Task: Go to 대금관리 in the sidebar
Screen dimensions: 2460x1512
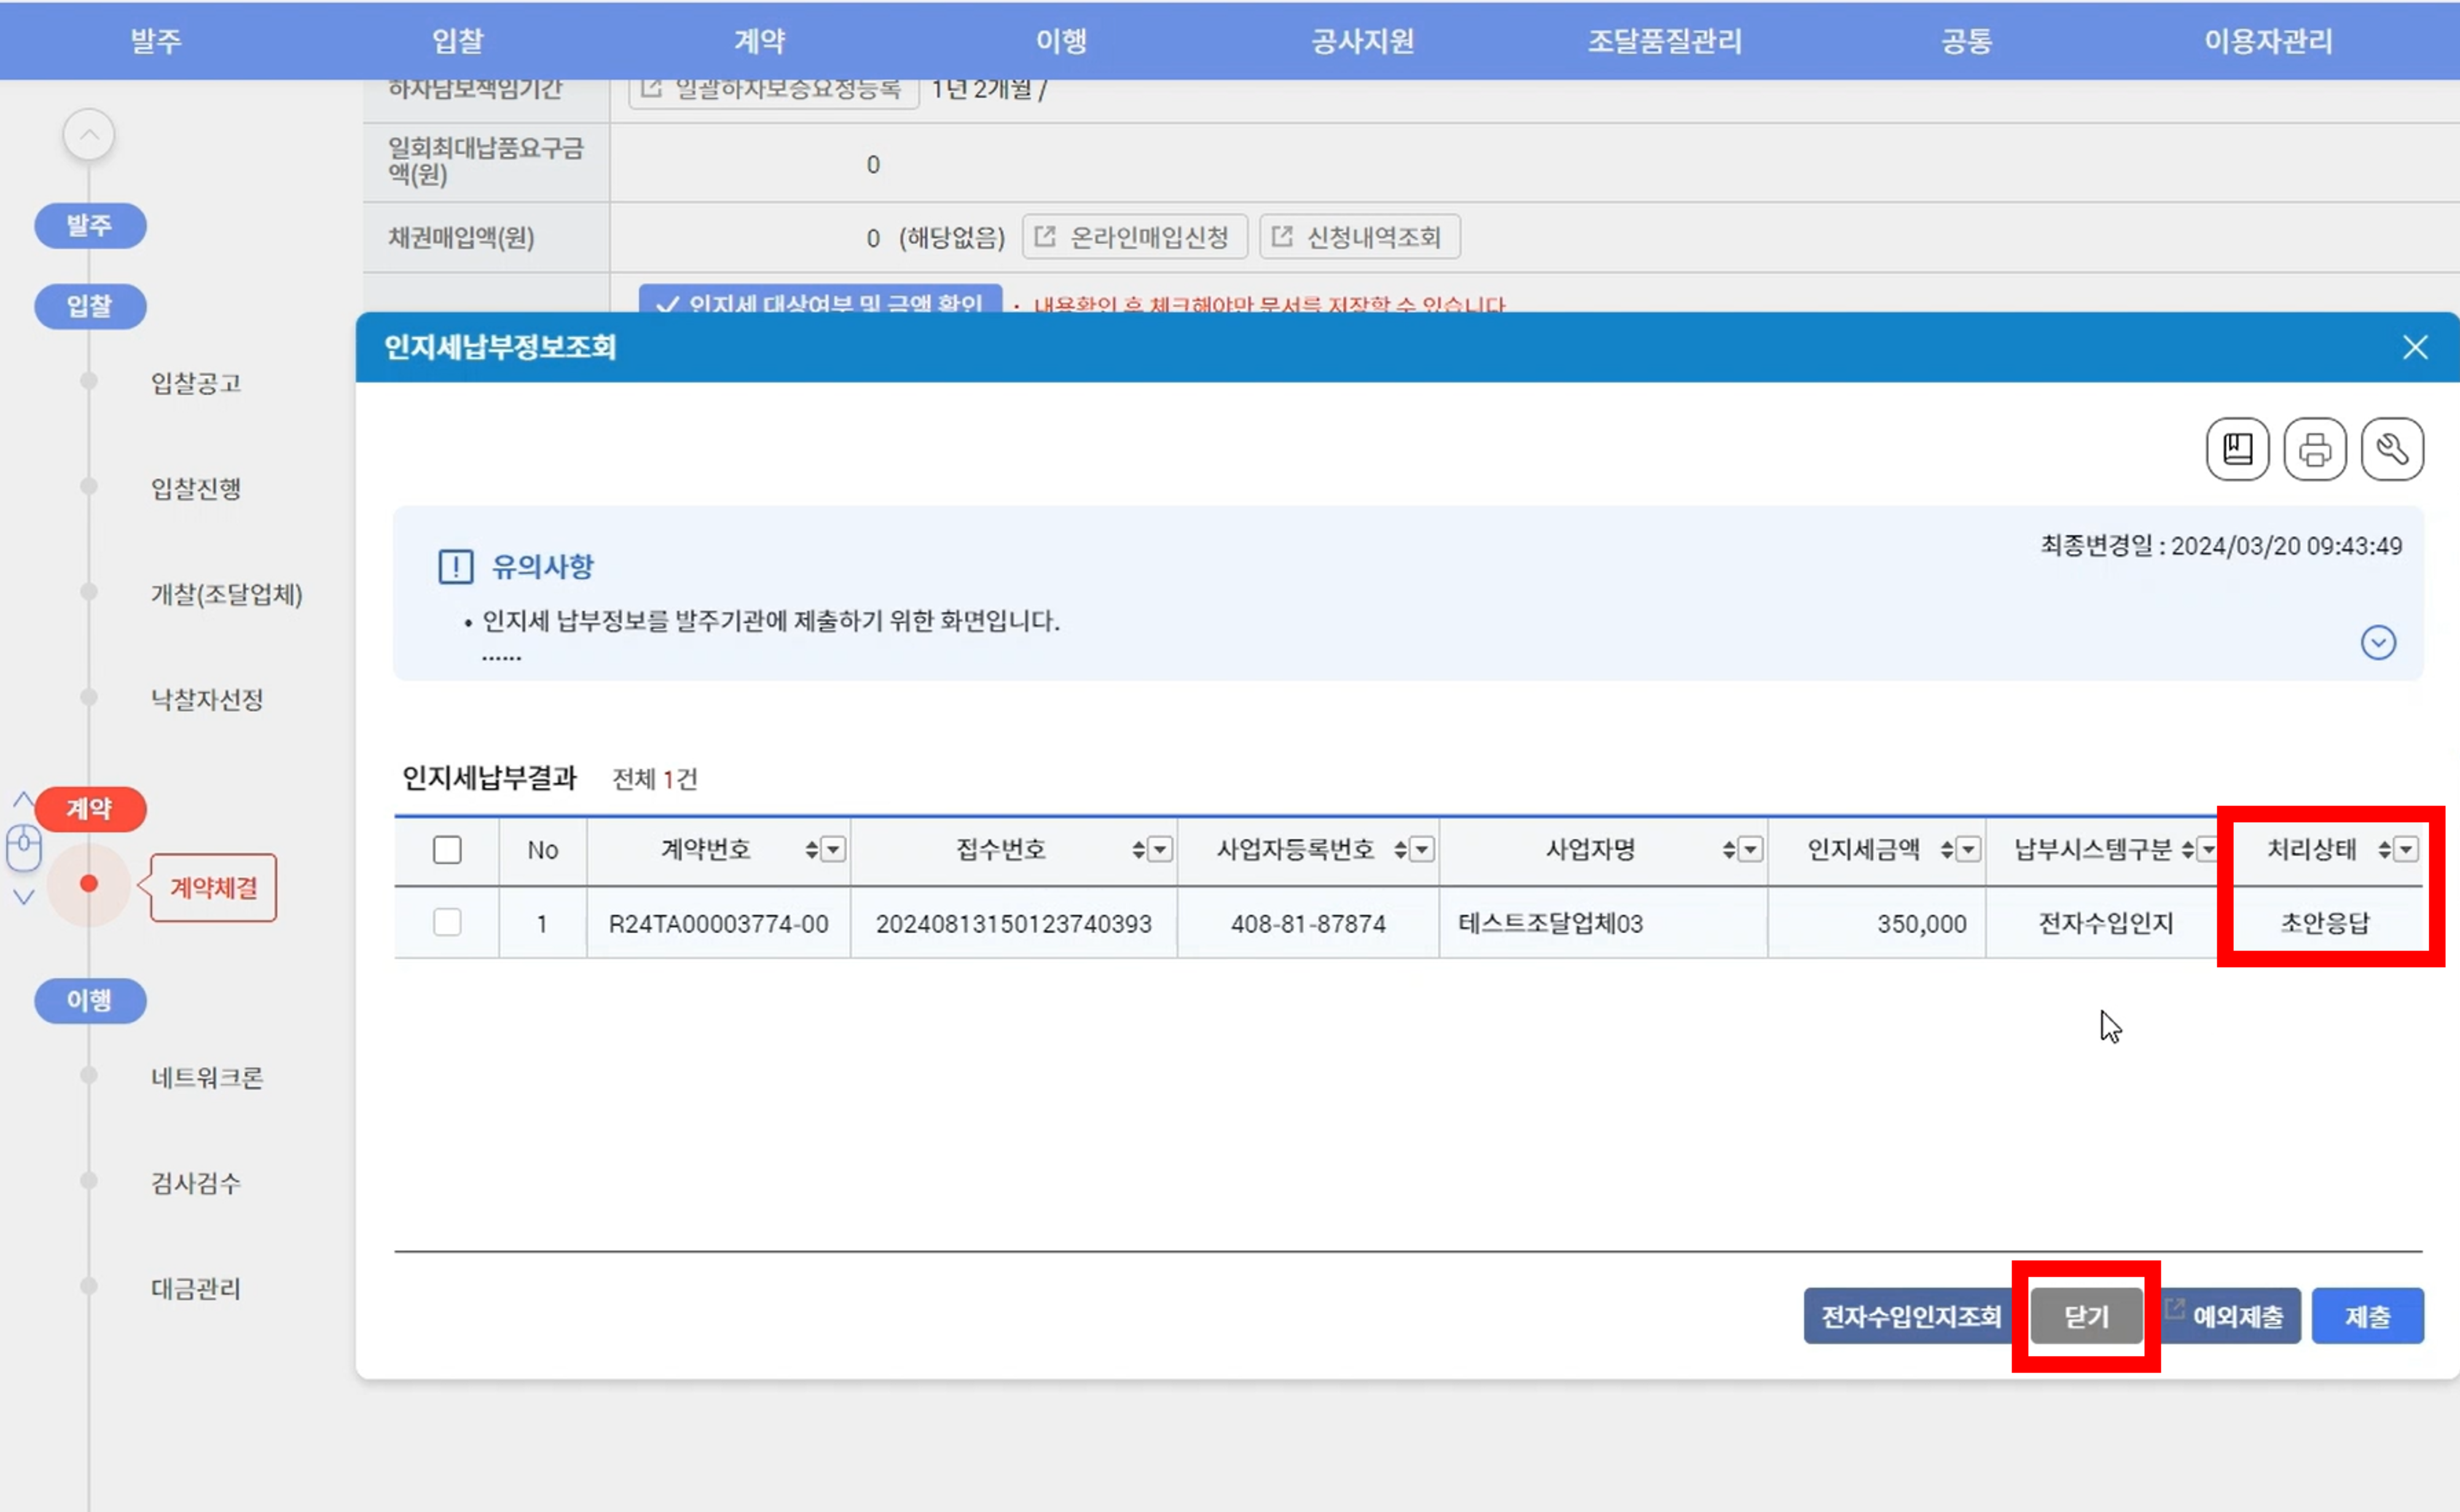Action: point(196,1288)
